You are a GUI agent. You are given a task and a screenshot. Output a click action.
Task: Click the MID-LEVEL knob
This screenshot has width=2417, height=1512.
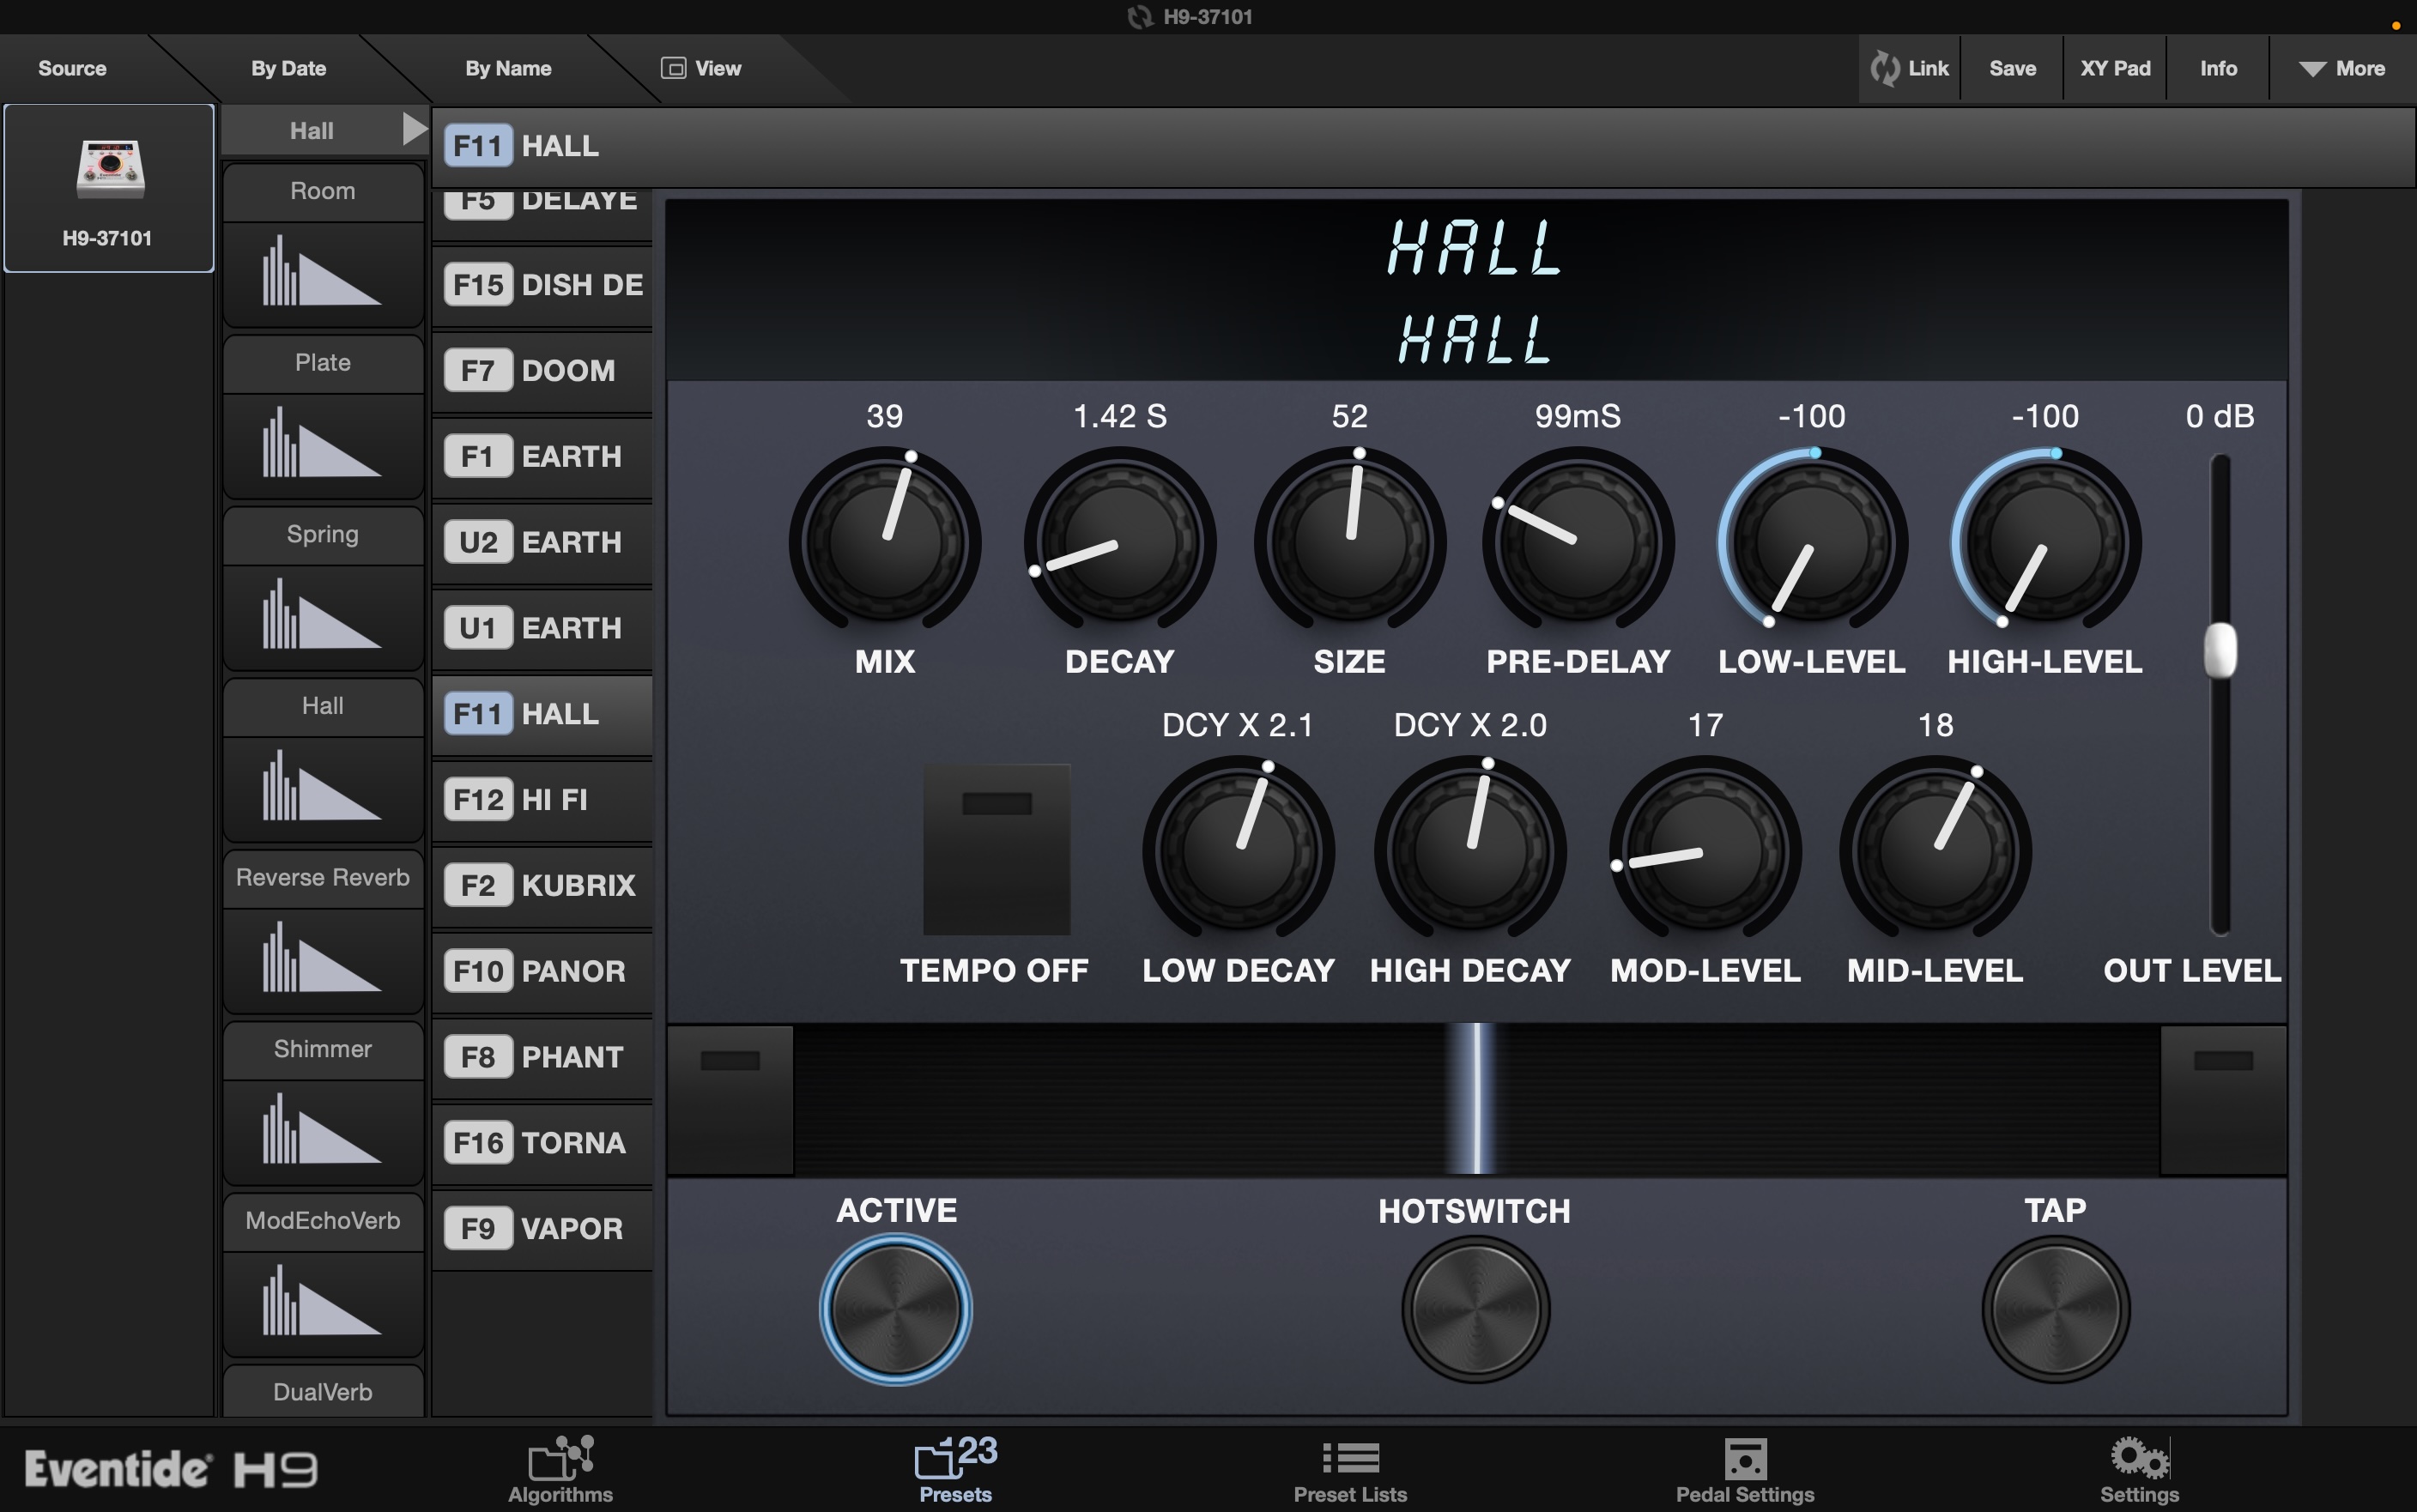pos(1935,851)
